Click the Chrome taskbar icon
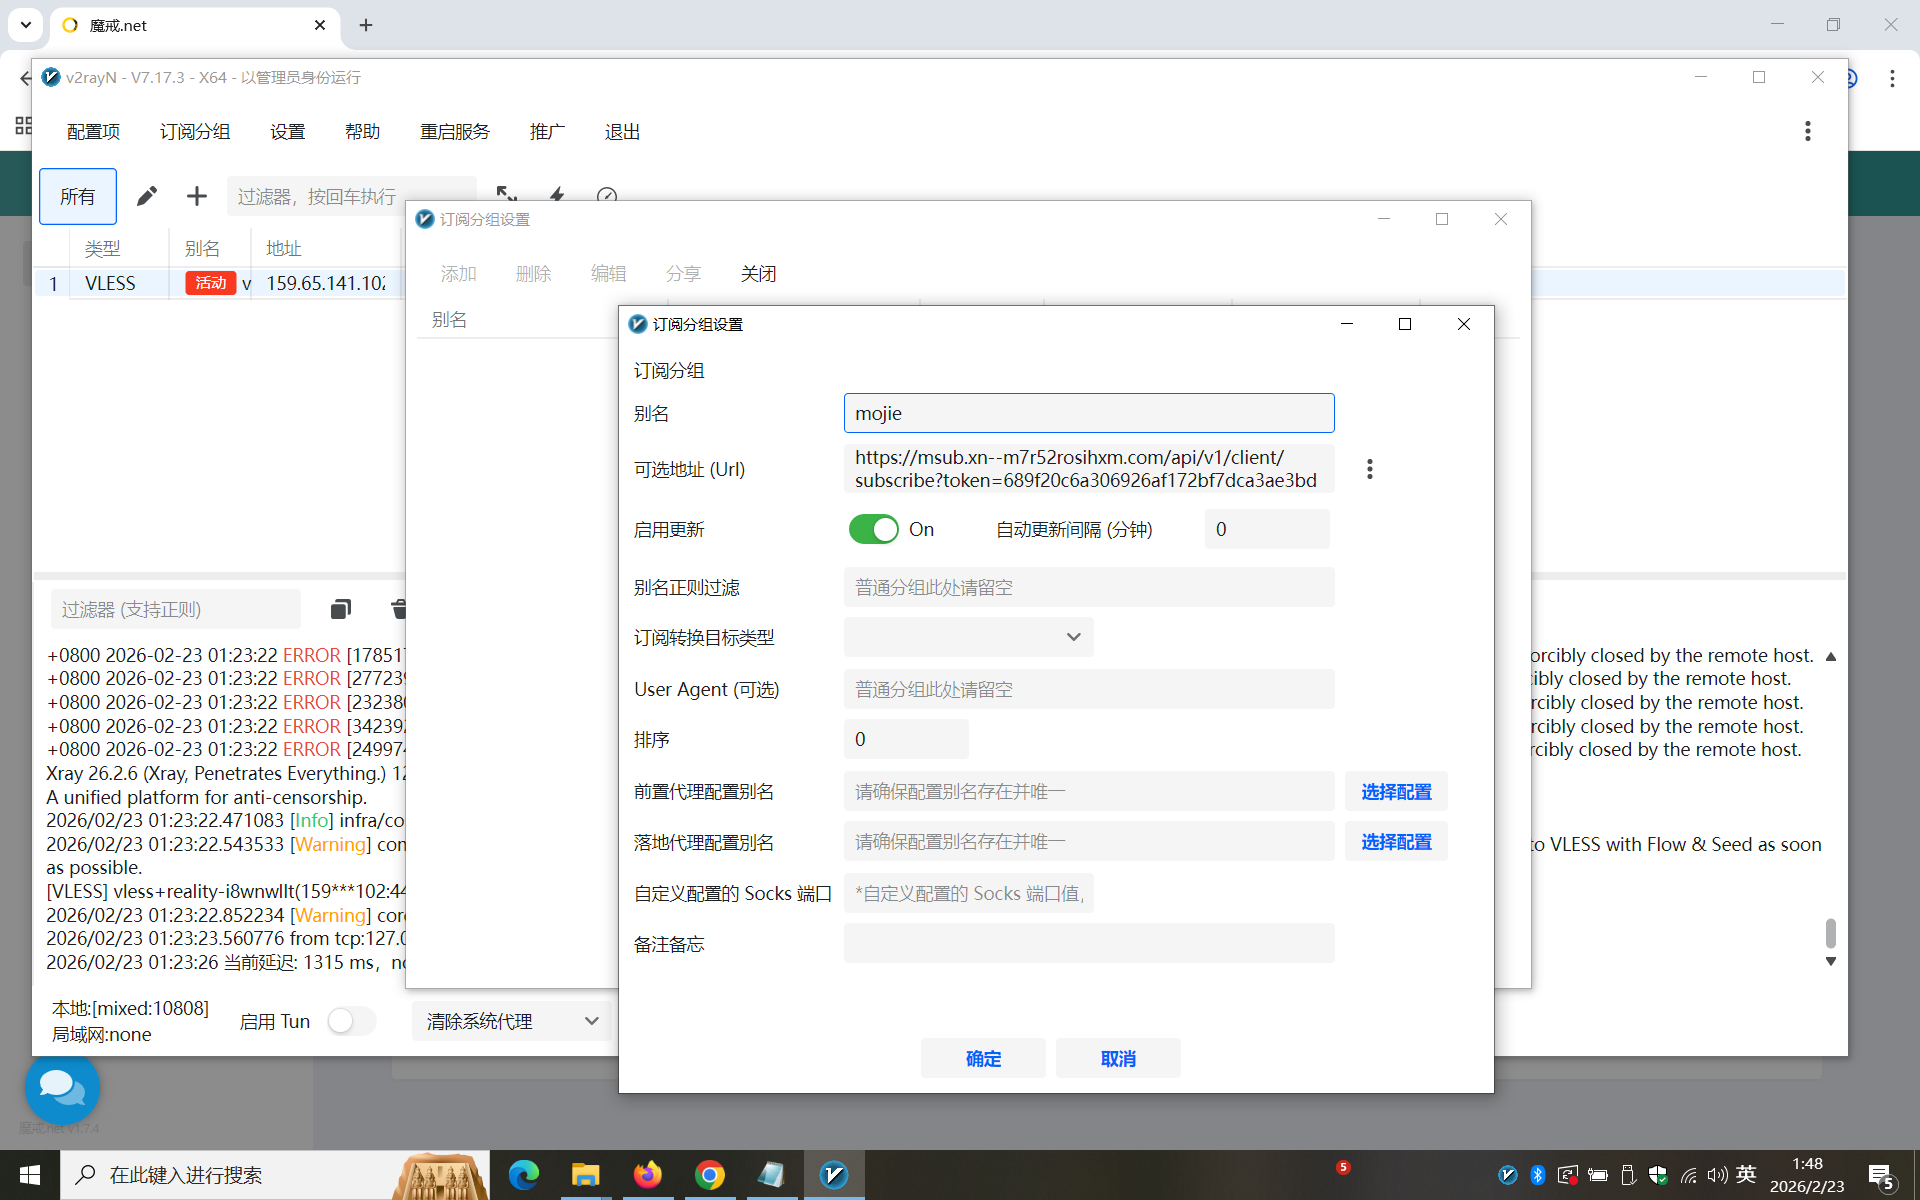 pyautogui.click(x=710, y=1174)
